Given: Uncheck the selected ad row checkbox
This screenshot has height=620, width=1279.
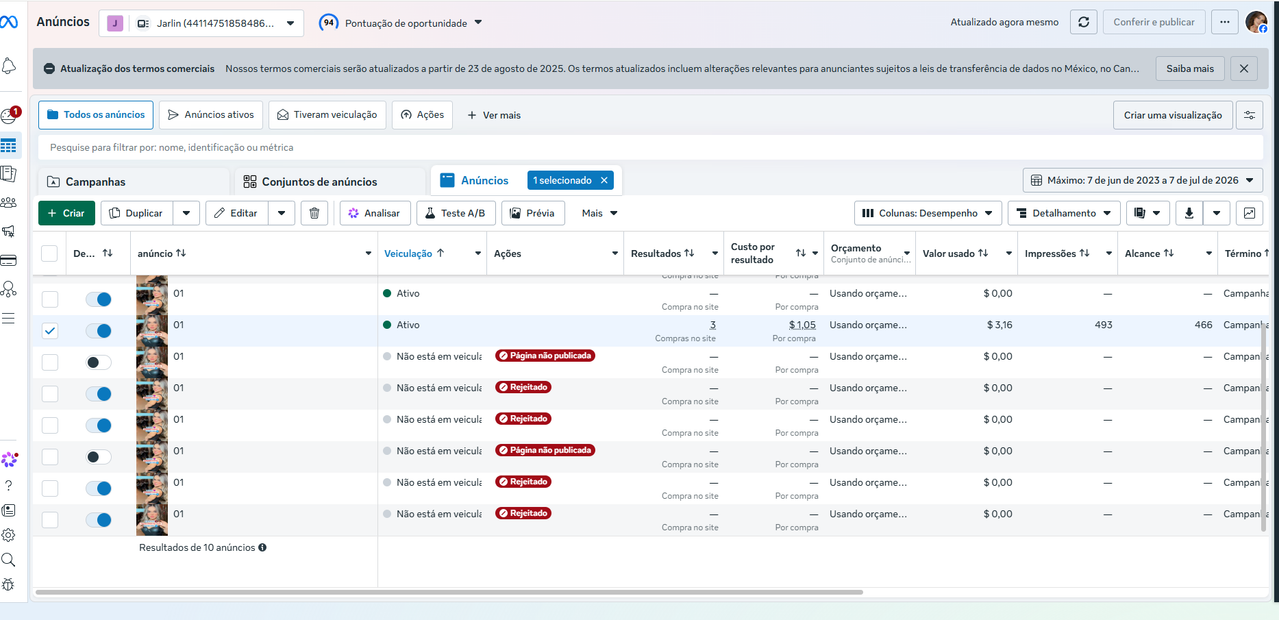Looking at the screenshot, I should 50,331.
